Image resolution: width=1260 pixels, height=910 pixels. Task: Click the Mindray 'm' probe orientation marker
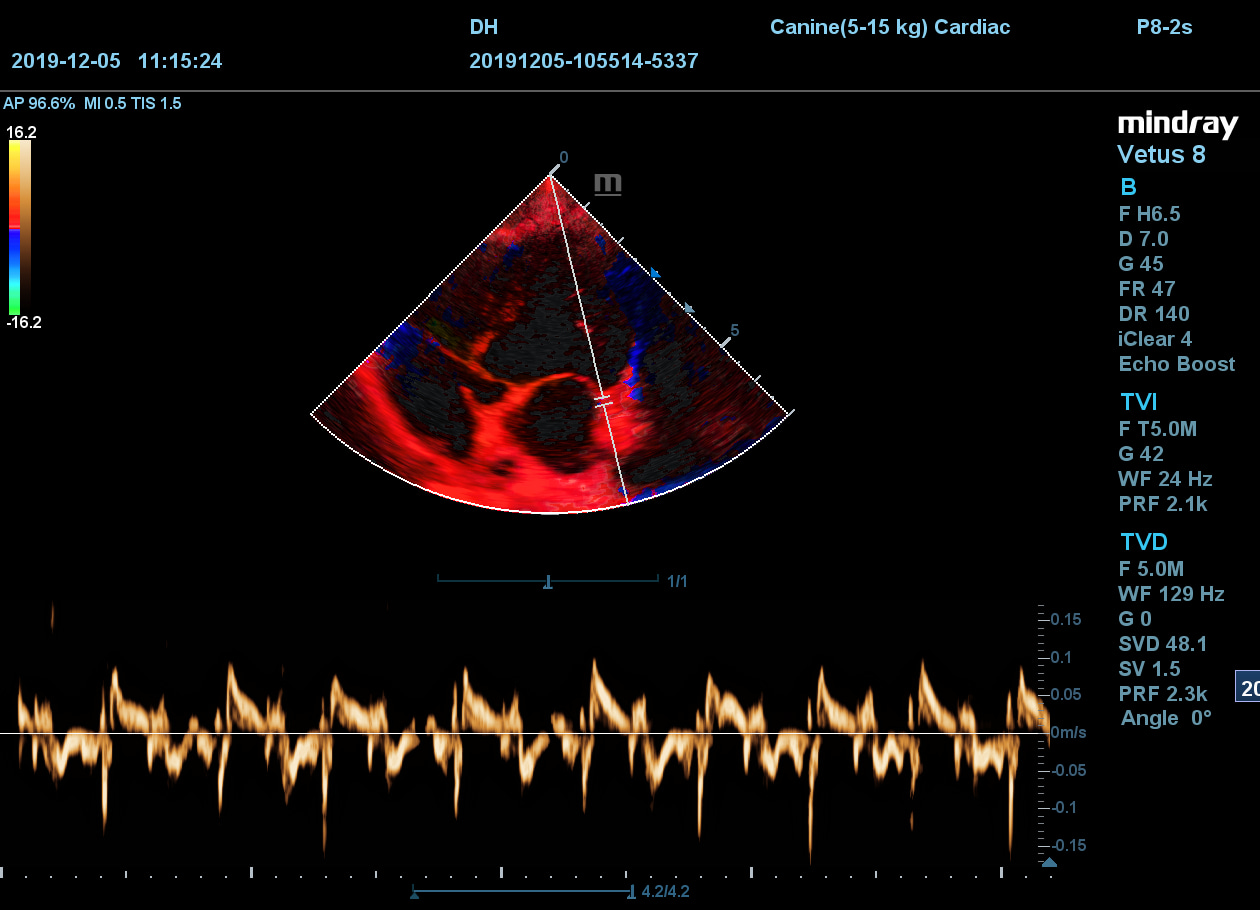[607, 184]
